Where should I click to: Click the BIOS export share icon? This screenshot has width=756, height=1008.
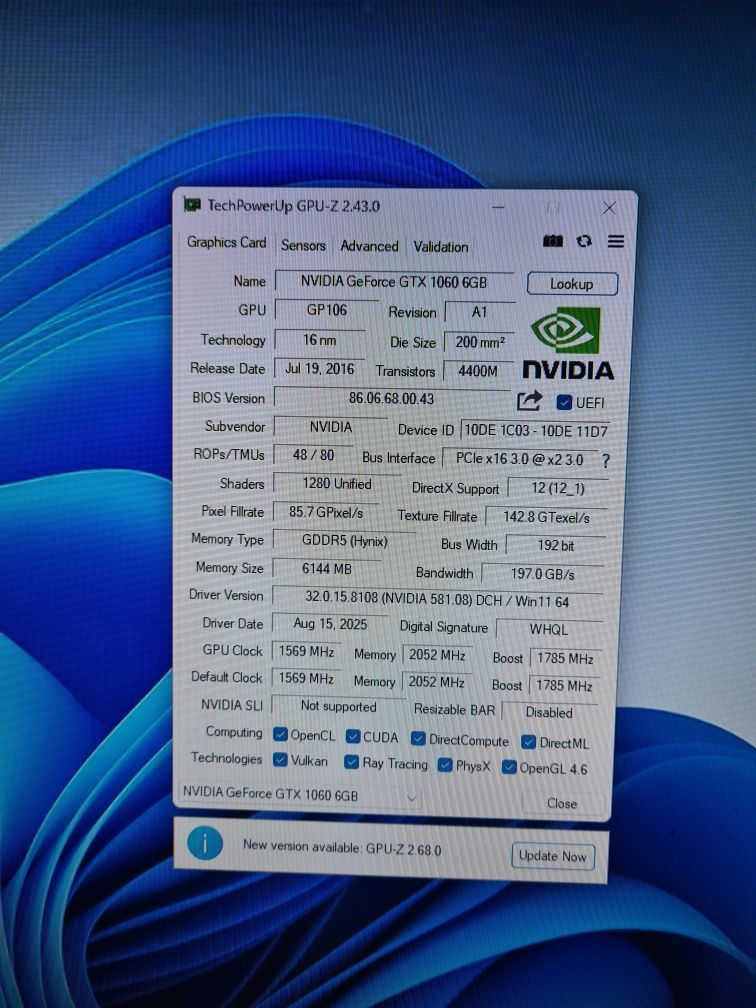530,400
